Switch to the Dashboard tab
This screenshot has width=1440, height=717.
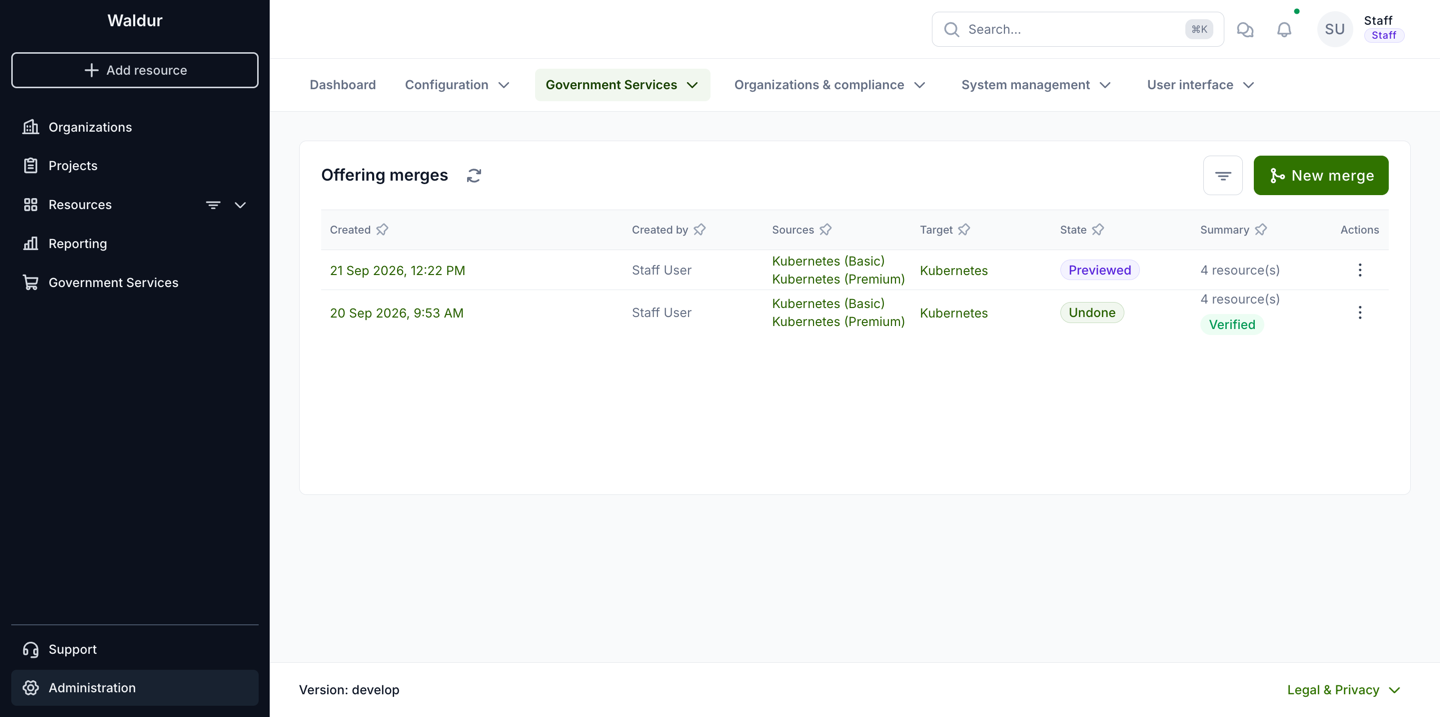click(343, 85)
